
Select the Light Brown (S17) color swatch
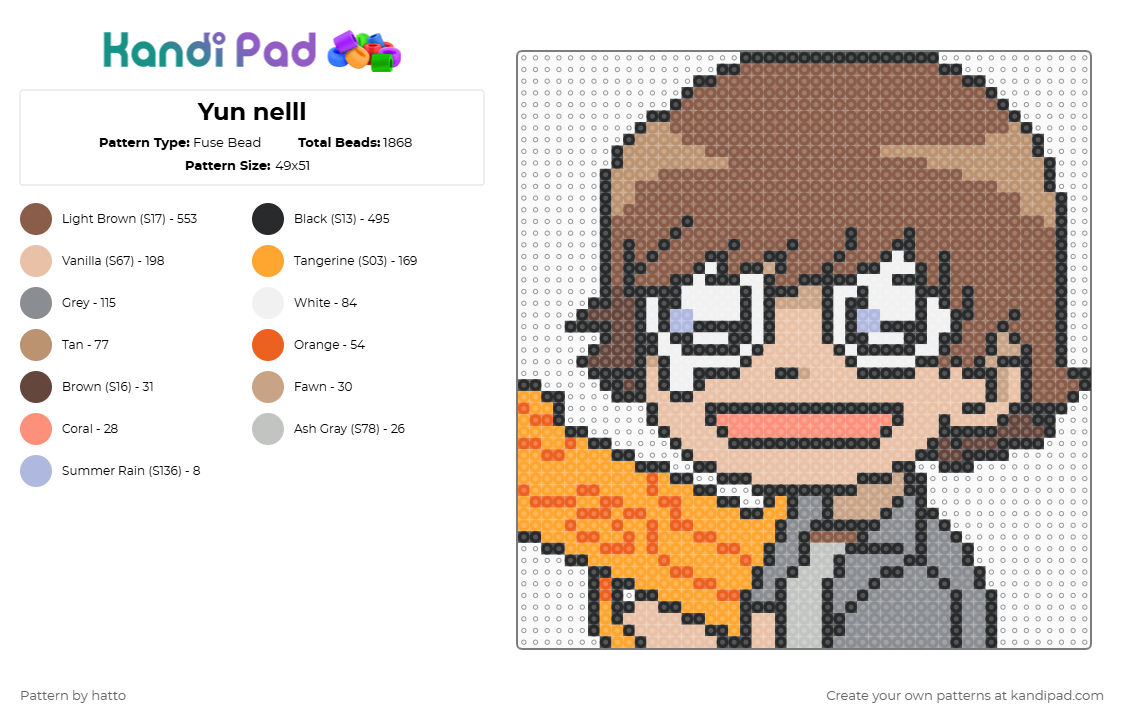pyautogui.click(x=36, y=219)
